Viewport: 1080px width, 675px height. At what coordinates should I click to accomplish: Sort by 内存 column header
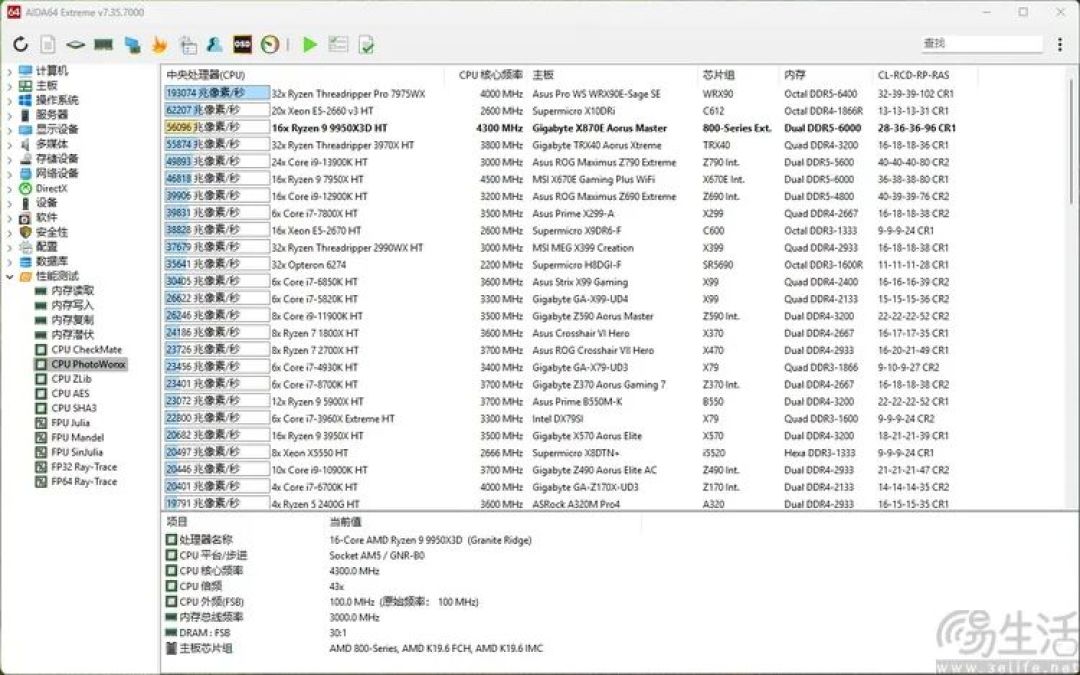(x=794, y=74)
